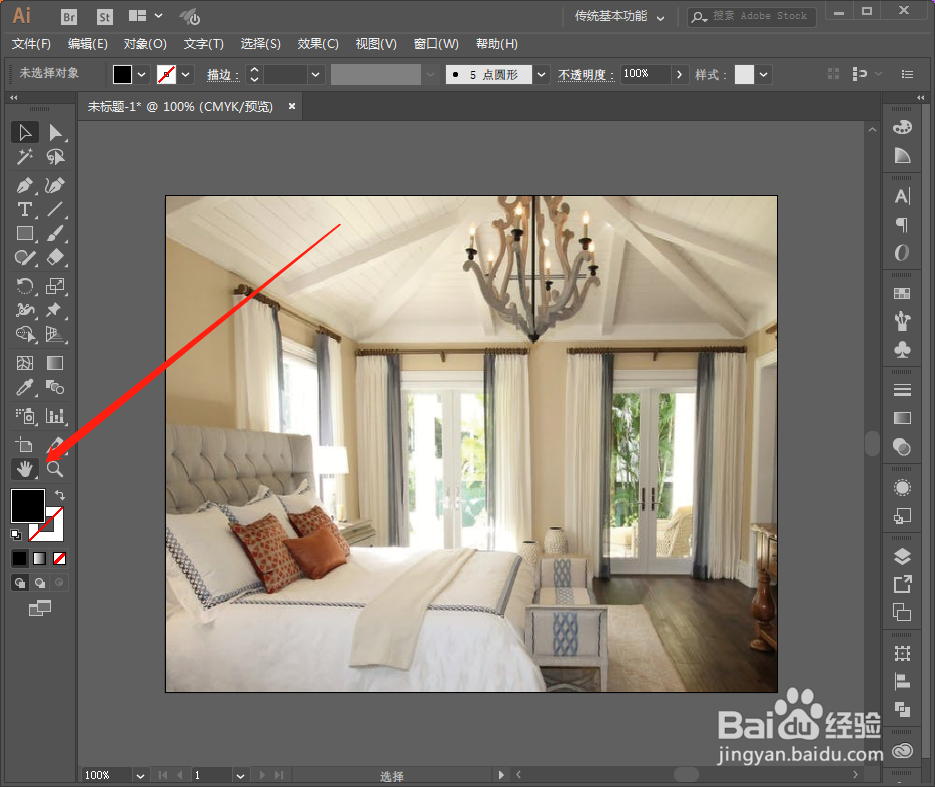The height and width of the screenshot is (787, 935).
Task: Choose the Mesh tool
Action: (25, 363)
